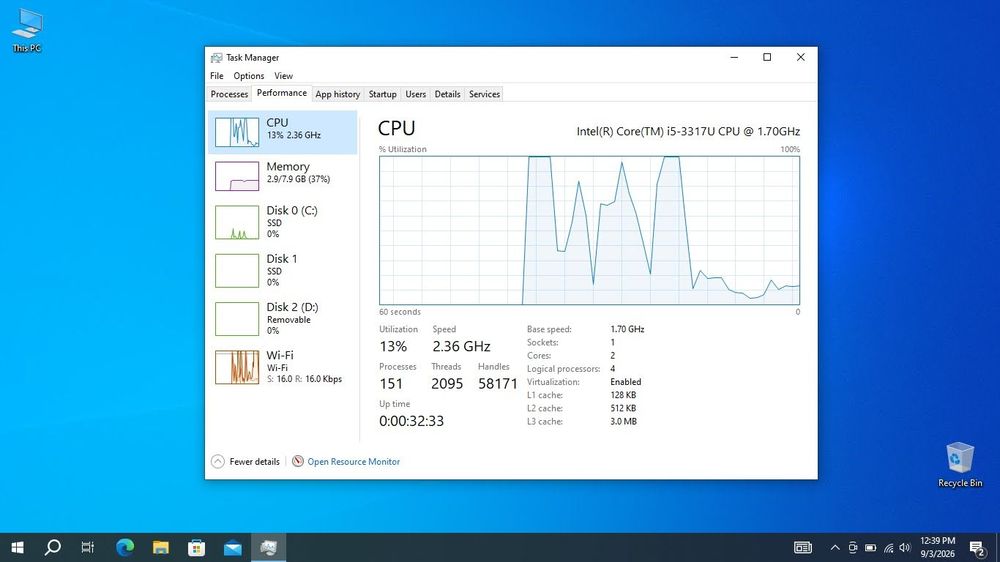Click the Intel Core i5-3317U processor name

688,131
